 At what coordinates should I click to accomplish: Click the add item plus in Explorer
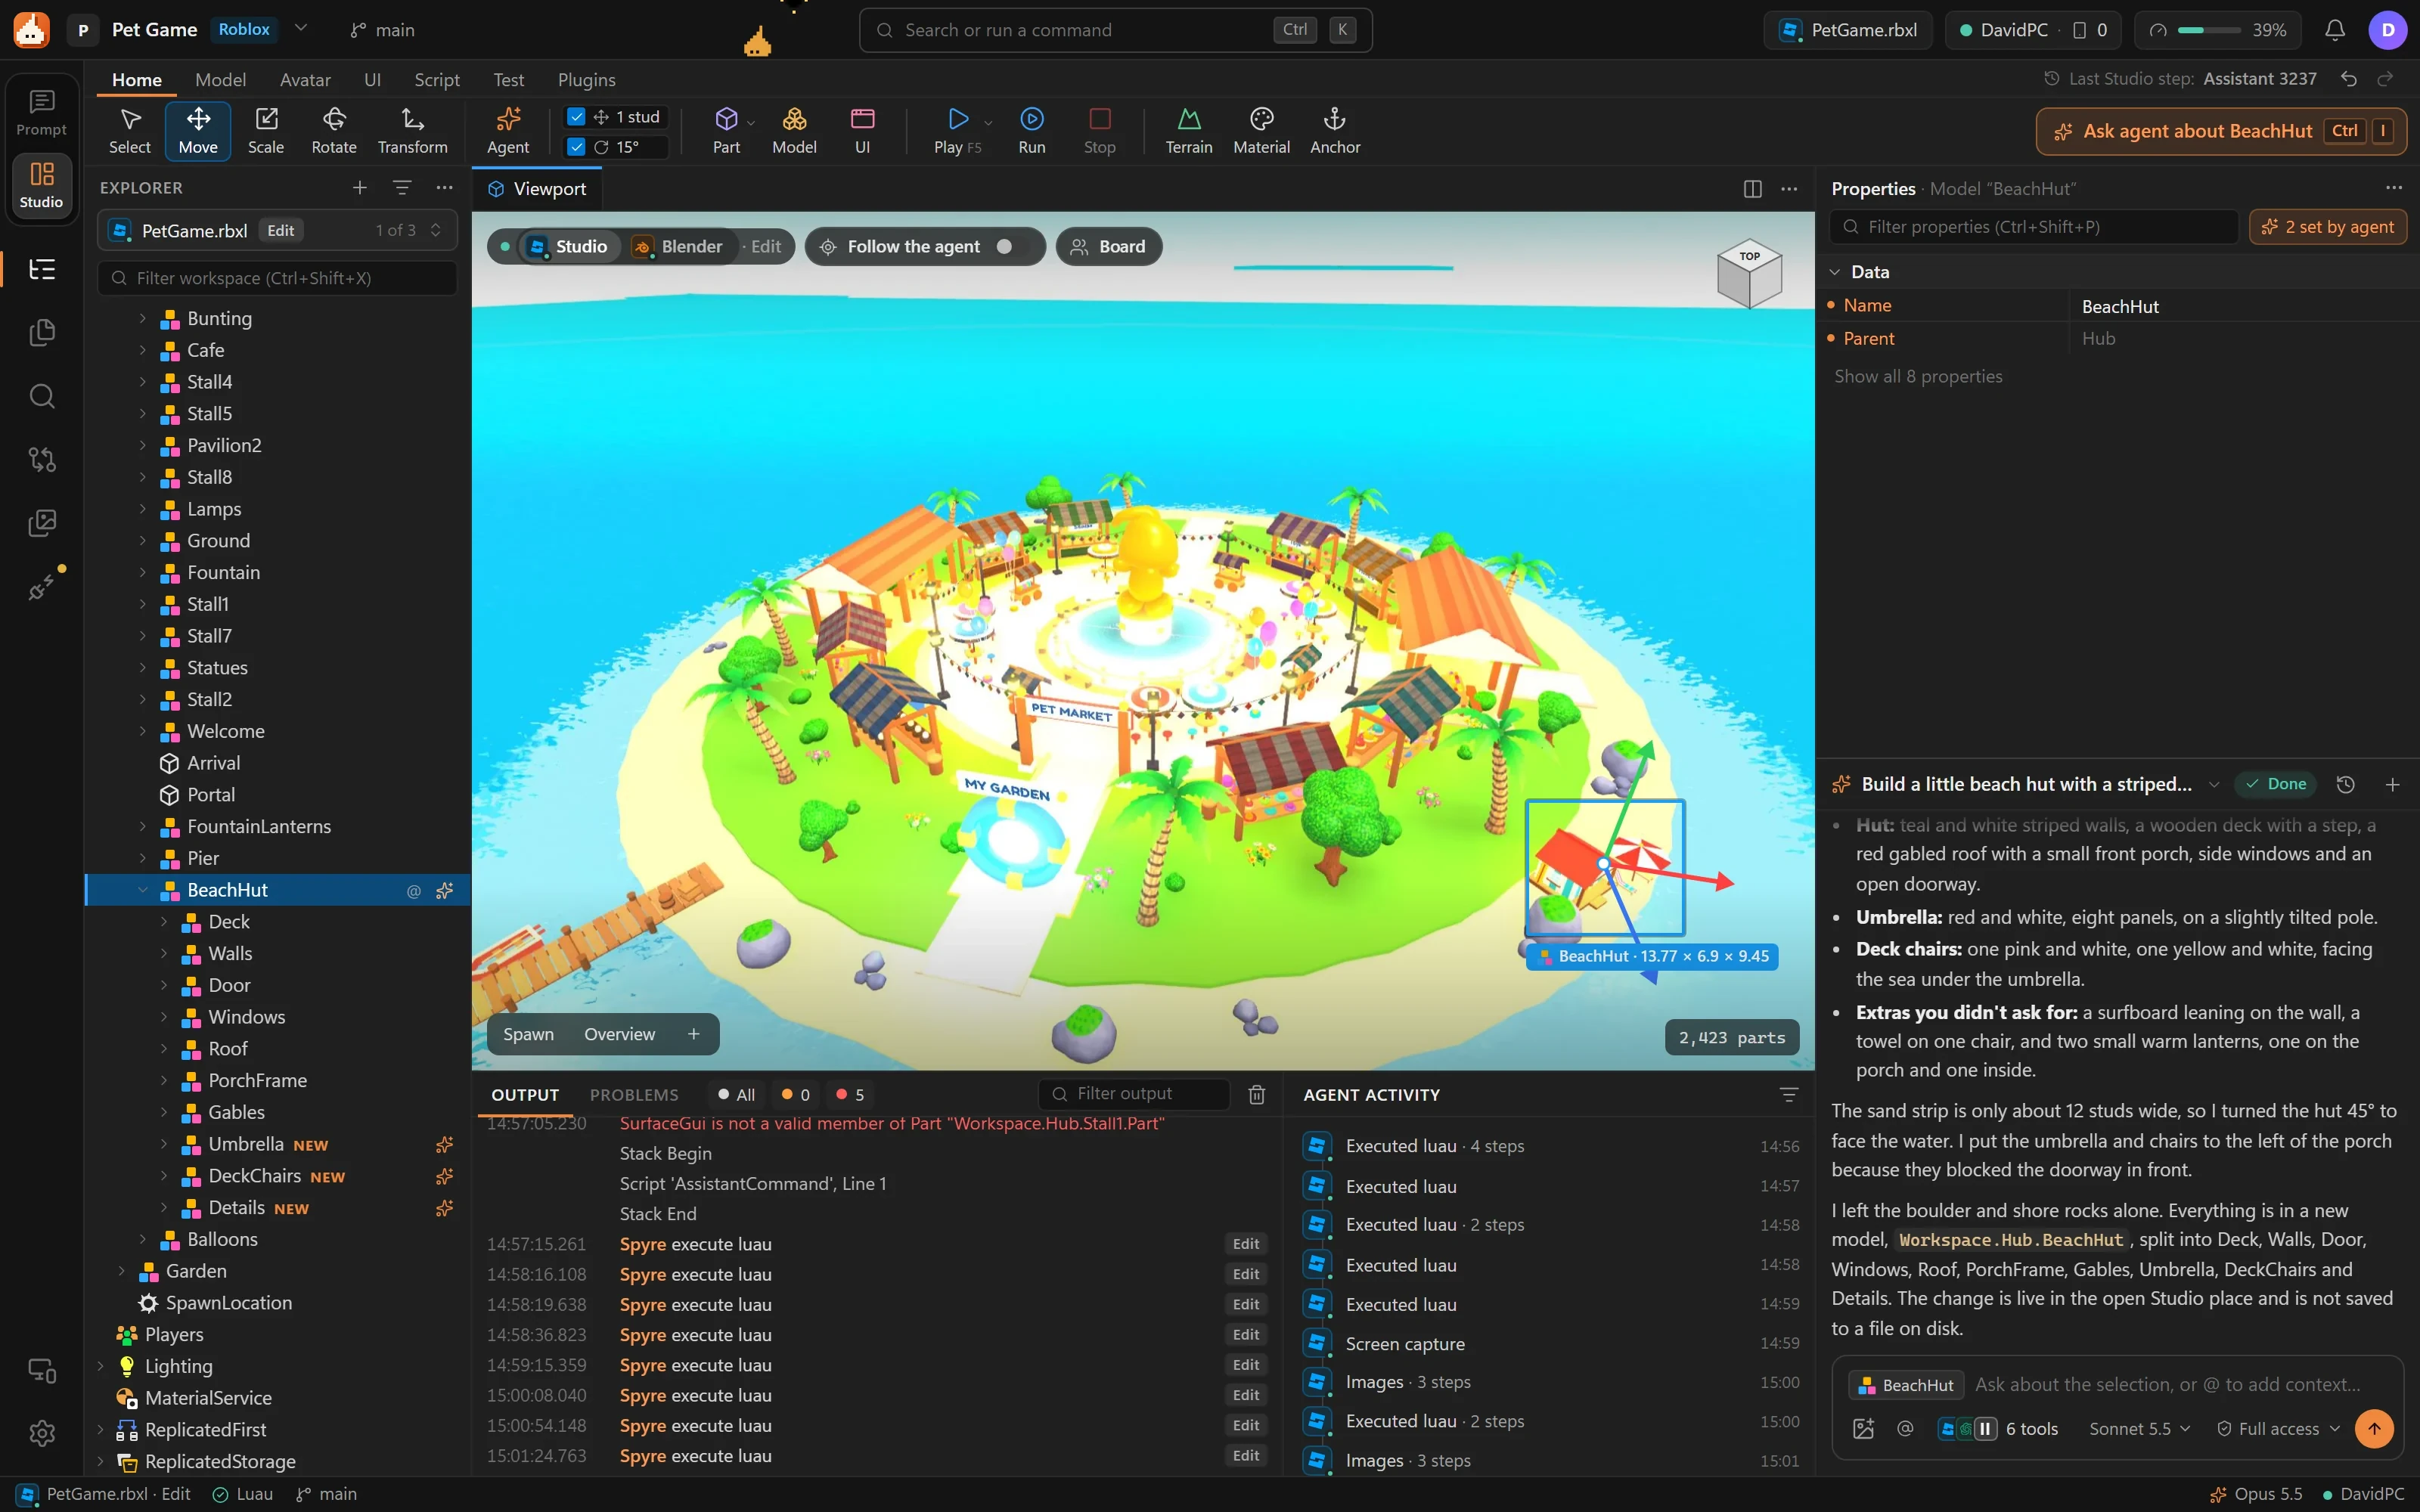pos(360,188)
